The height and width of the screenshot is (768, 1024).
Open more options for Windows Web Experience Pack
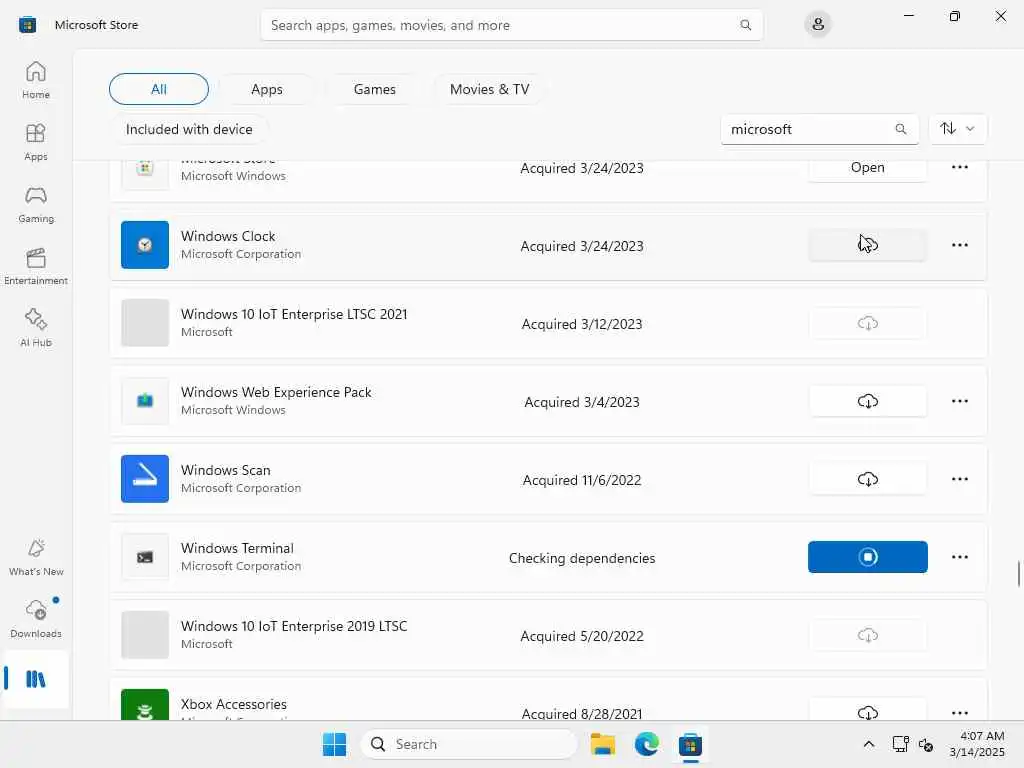959,401
